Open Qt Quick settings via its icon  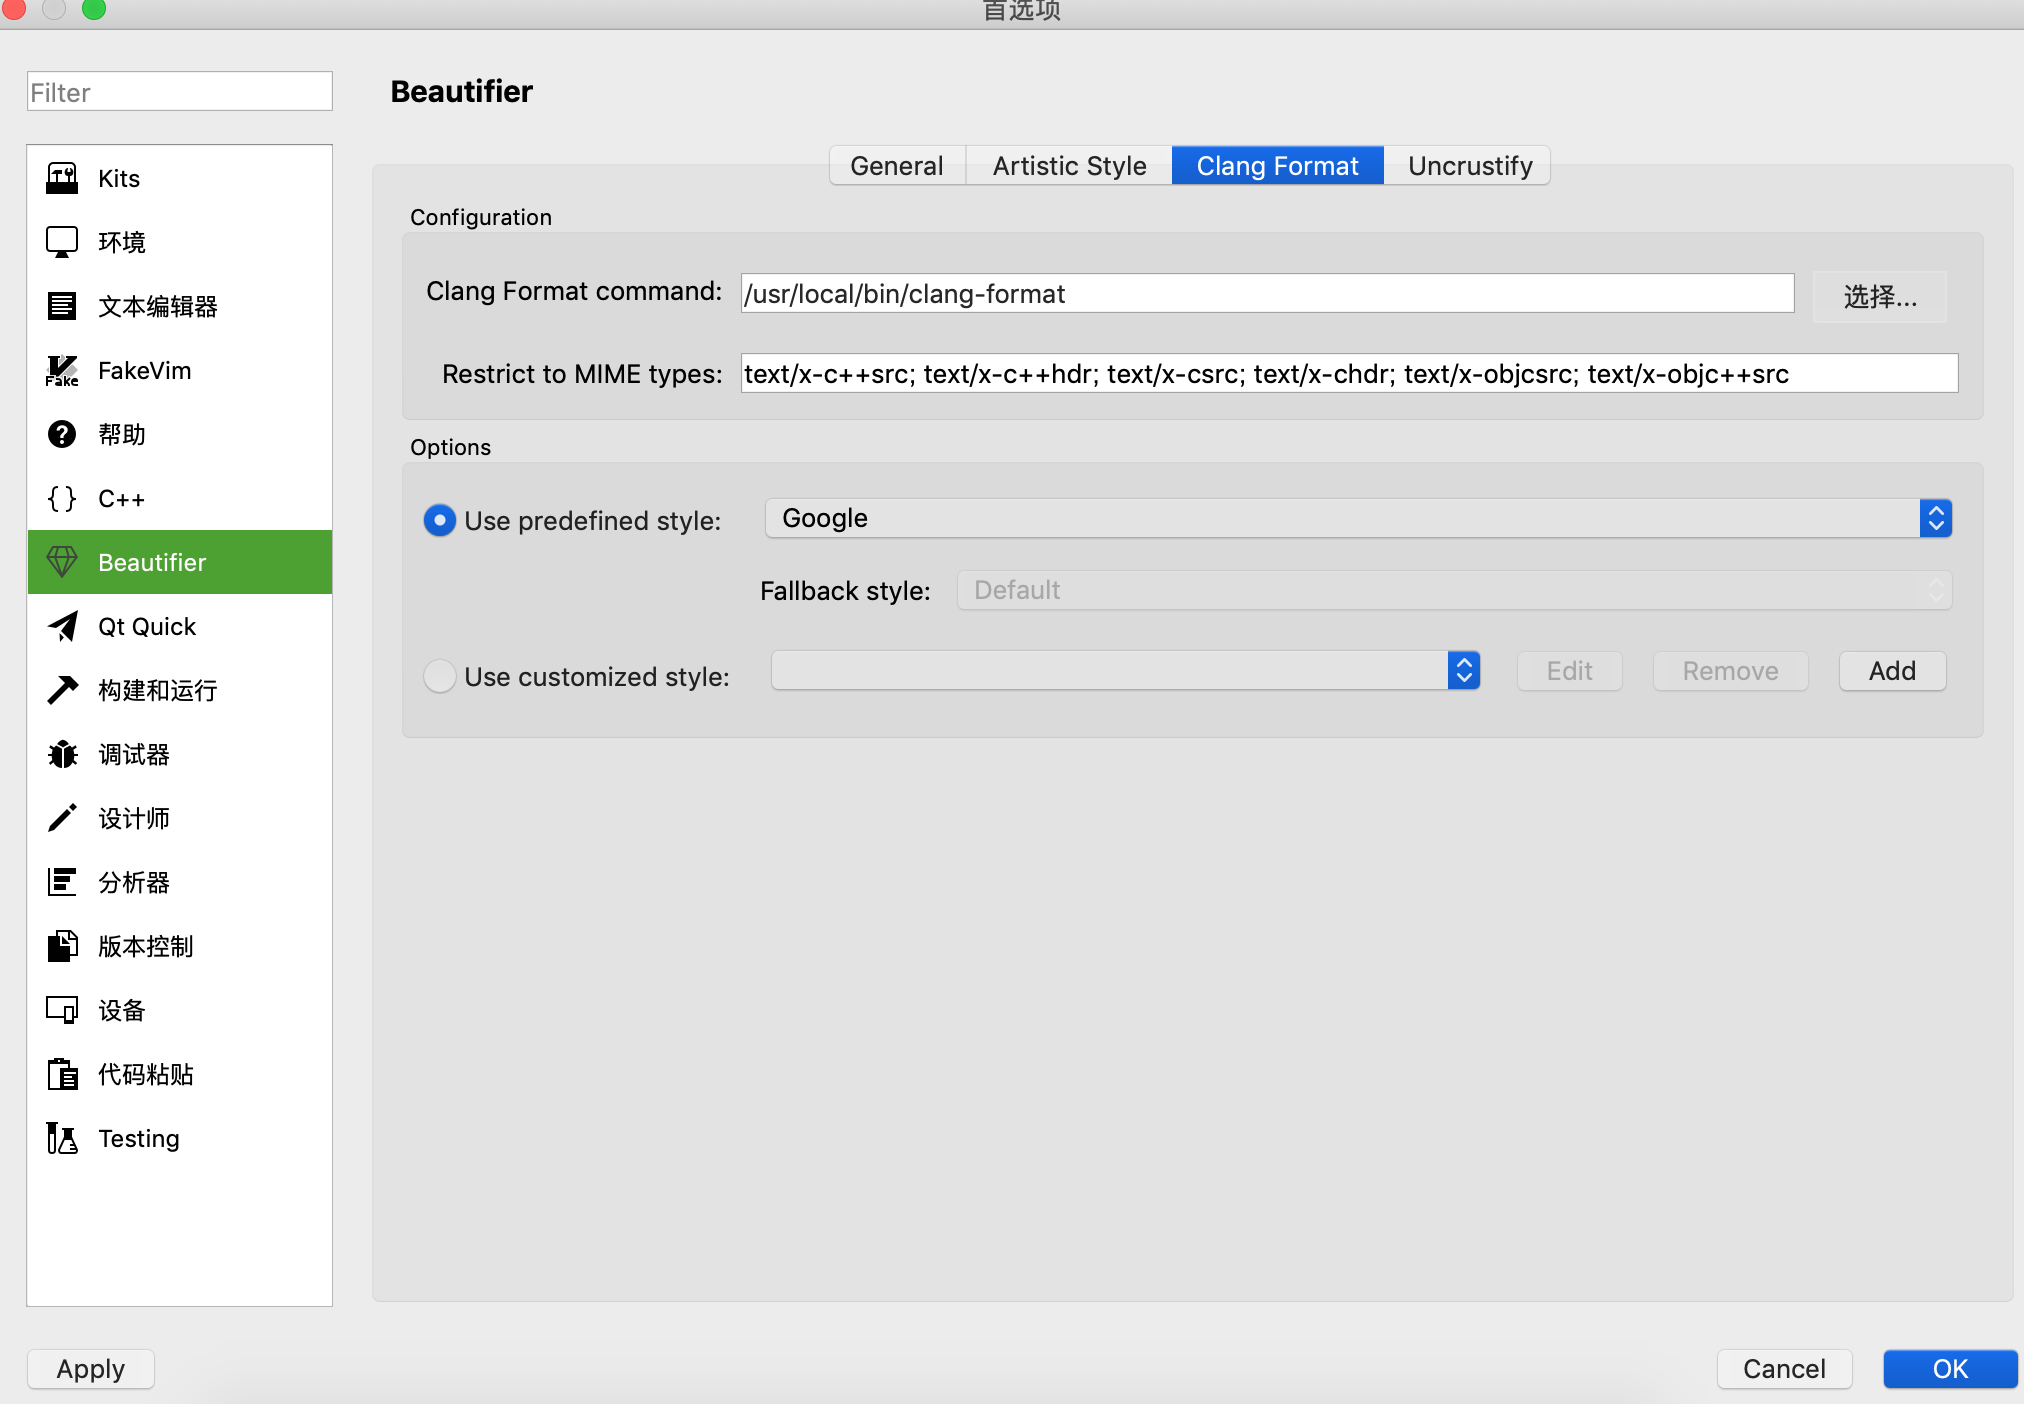tap(62, 626)
